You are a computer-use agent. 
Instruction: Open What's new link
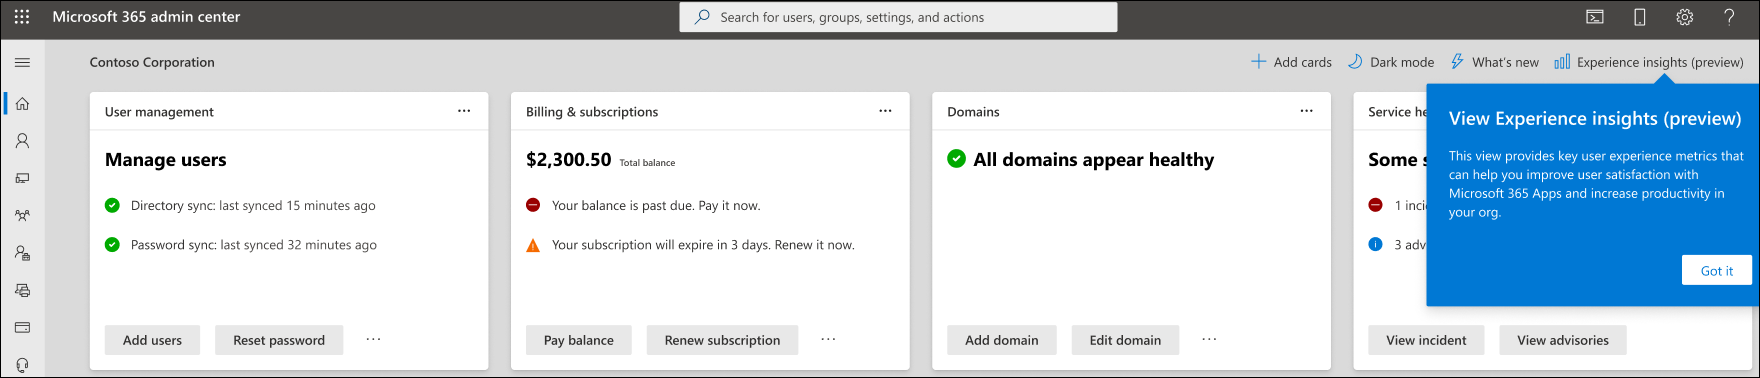click(1505, 62)
